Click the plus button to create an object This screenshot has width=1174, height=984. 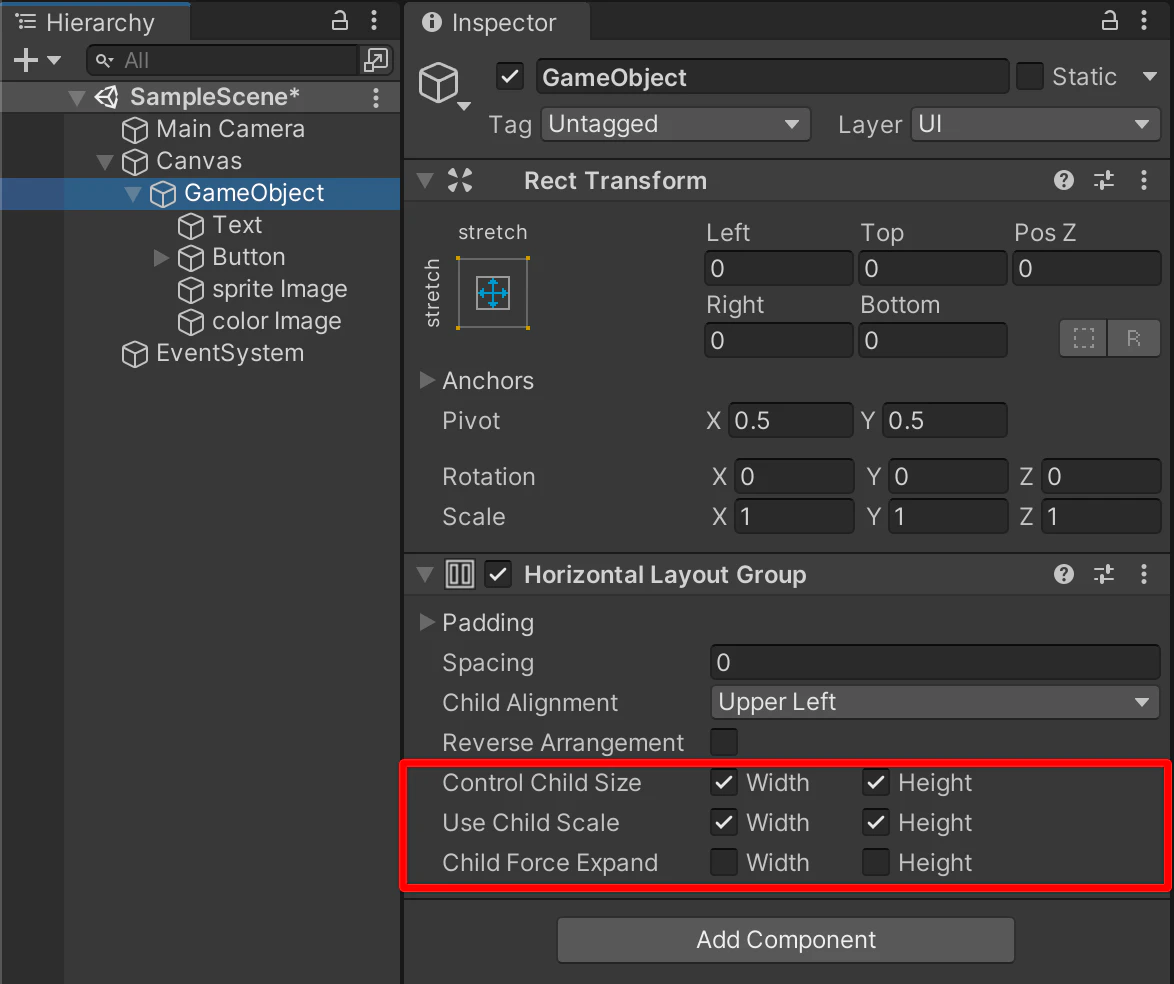click(26, 60)
